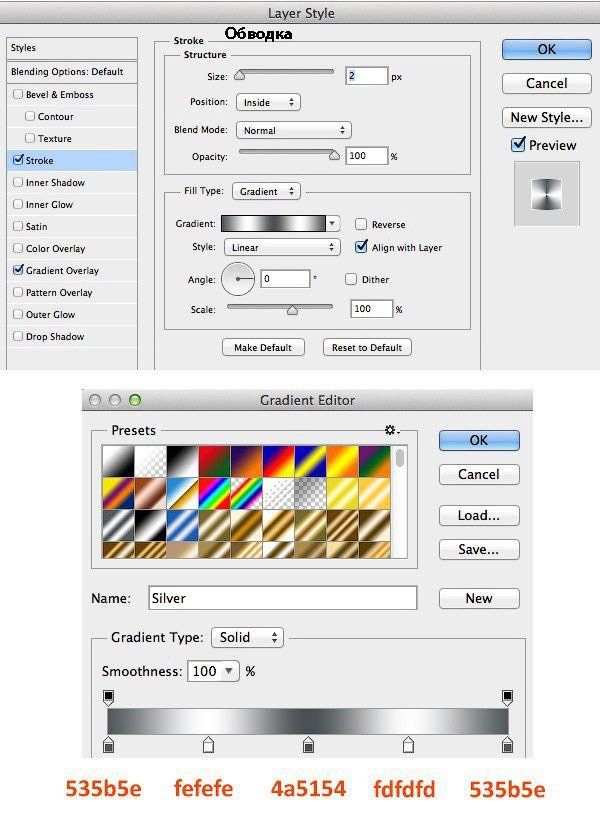Enable Bevel & Emboss effect
600x814 pixels.
pyautogui.click(x=18, y=94)
